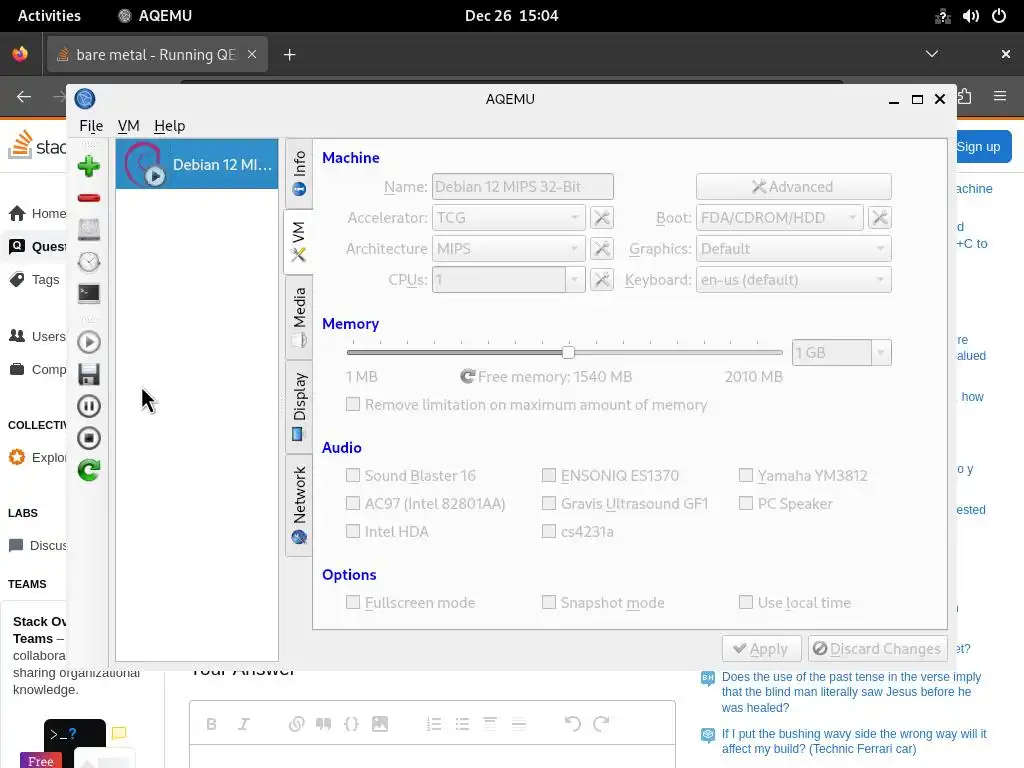Enable Yamaha YM3812 checkbox
This screenshot has height=768, width=1024.
click(746, 475)
